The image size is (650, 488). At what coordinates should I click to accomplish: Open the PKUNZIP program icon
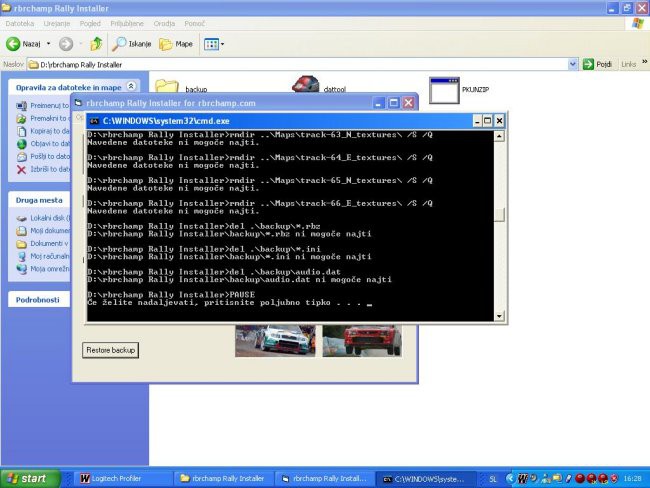[443, 89]
